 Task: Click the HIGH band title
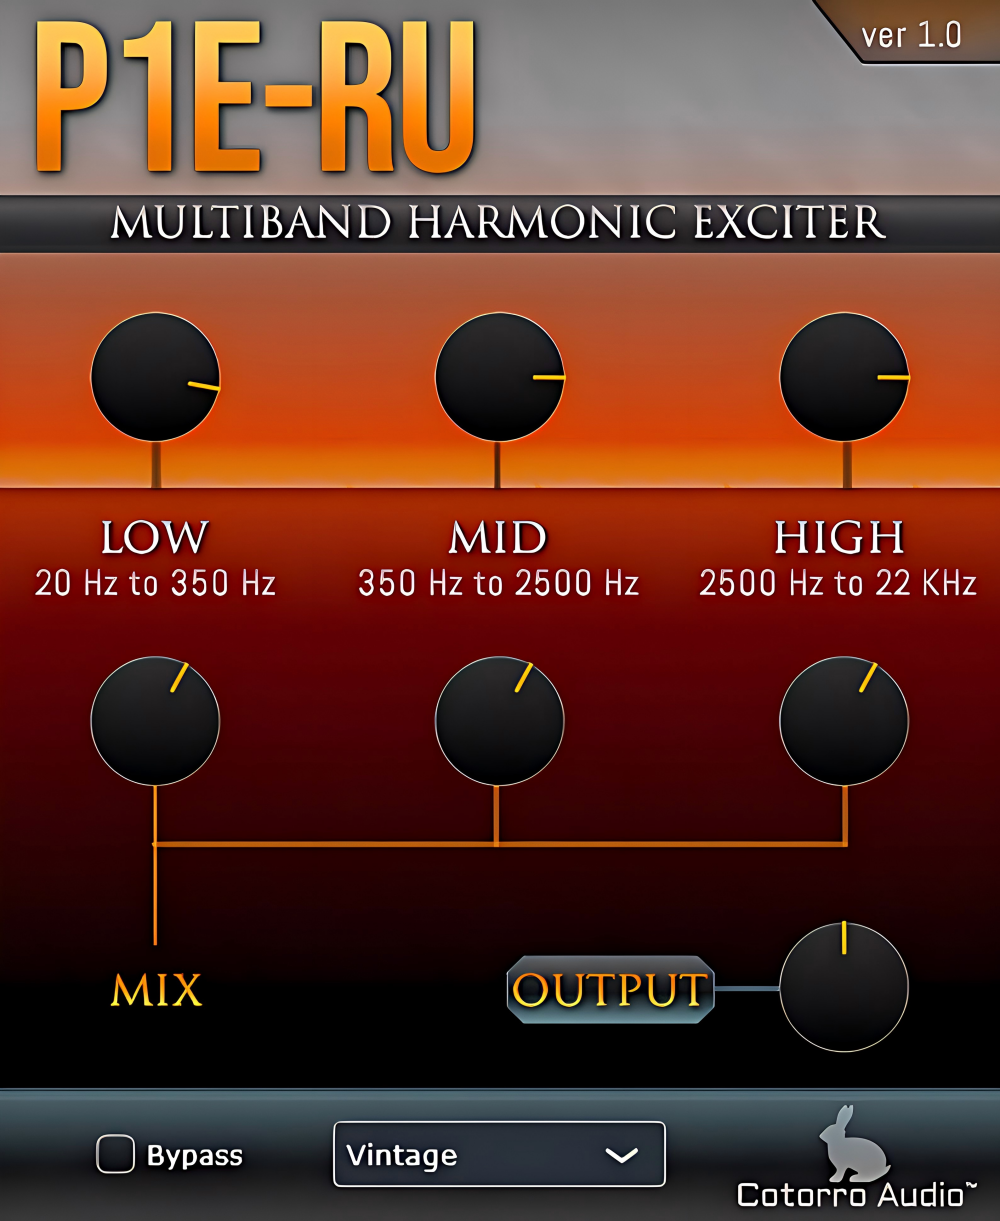(839, 538)
